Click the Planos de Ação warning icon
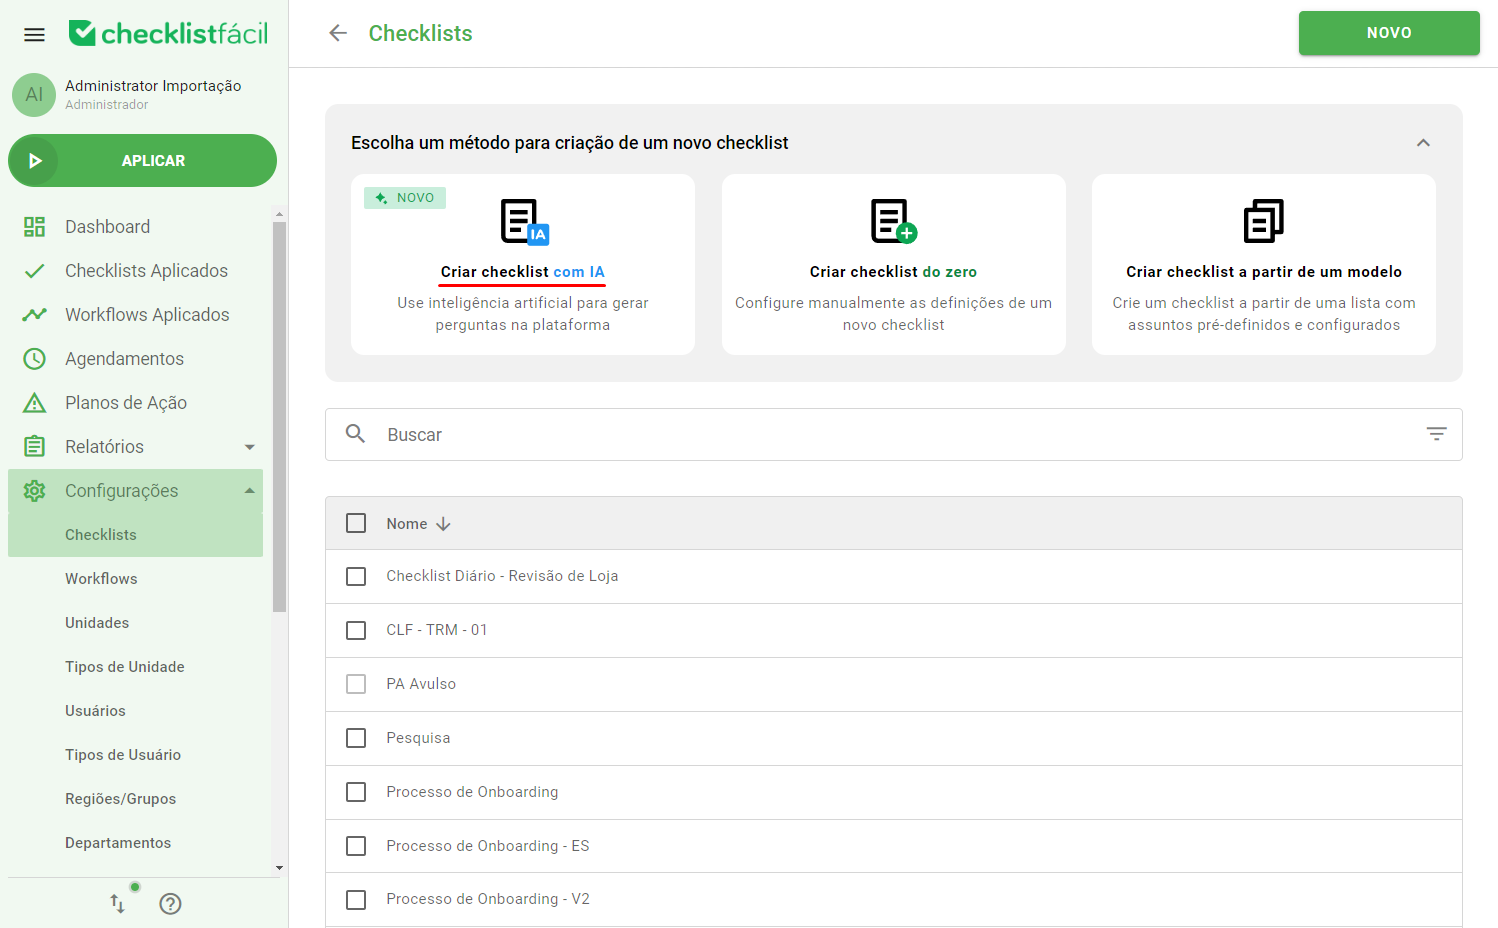The width and height of the screenshot is (1498, 928). pos(34,402)
